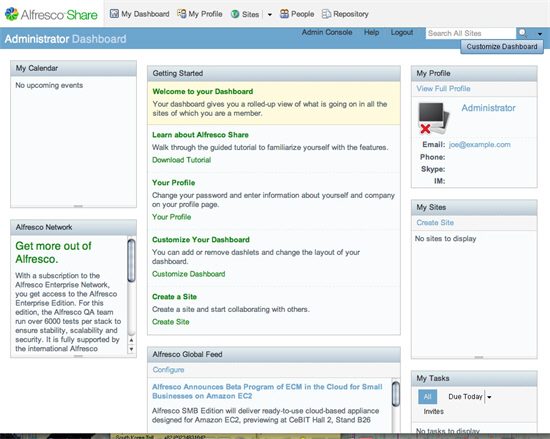Click View Full Profile link
This screenshot has width=550, height=439.
click(443, 88)
